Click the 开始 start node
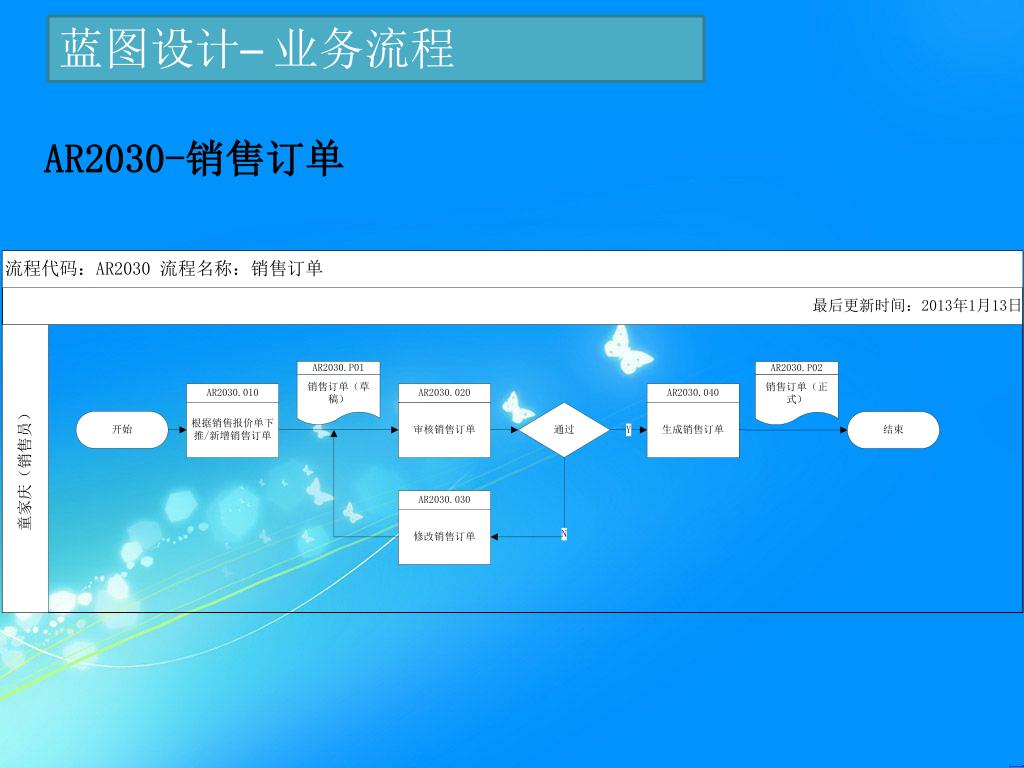Viewport: 1024px width, 768px height. [x=122, y=430]
